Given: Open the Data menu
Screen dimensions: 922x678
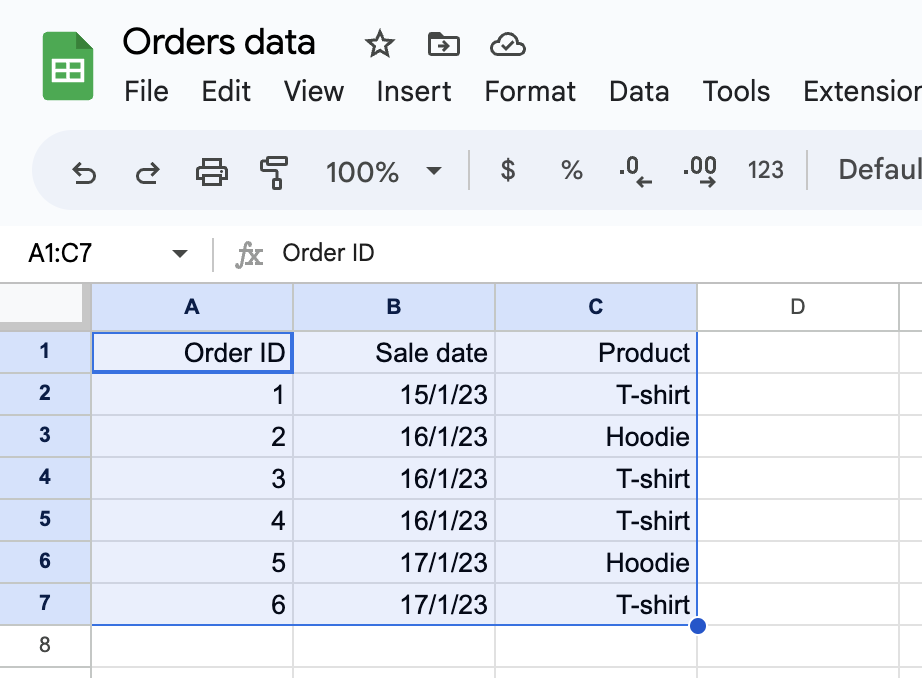Looking at the screenshot, I should click(639, 91).
